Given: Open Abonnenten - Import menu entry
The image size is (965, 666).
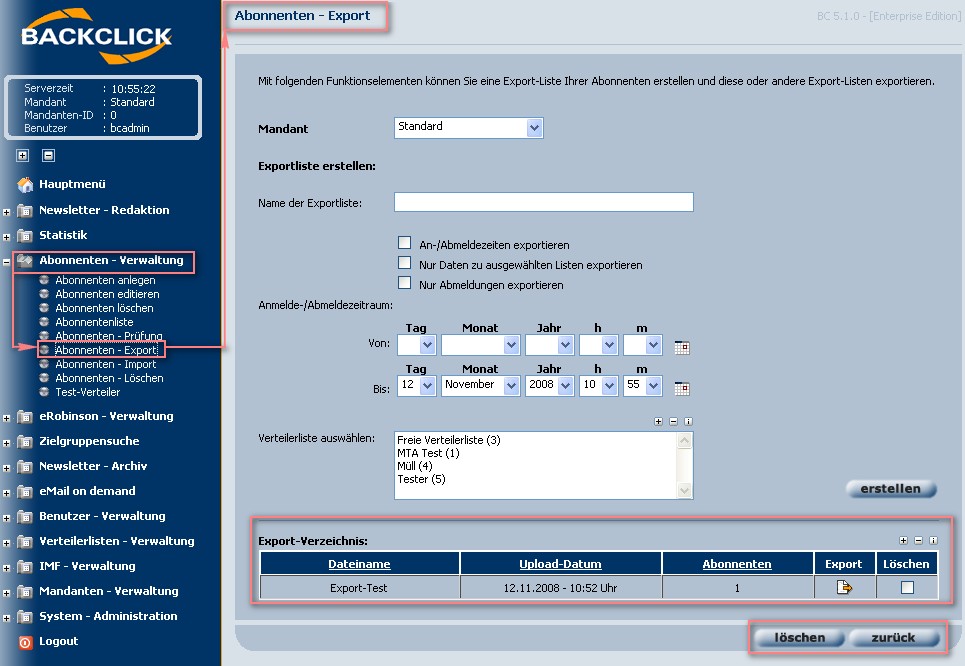Looking at the screenshot, I should tap(106, 364).
